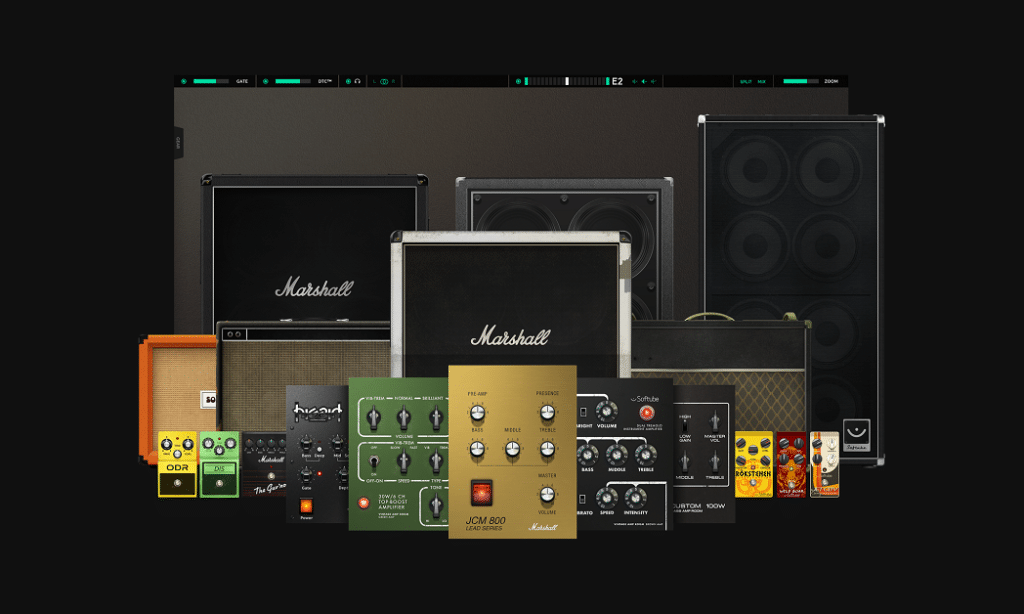Flip the green amp OFF-ON toggle switch
Viewport: 1024px width, 614px height.
(x=374, y=462)
